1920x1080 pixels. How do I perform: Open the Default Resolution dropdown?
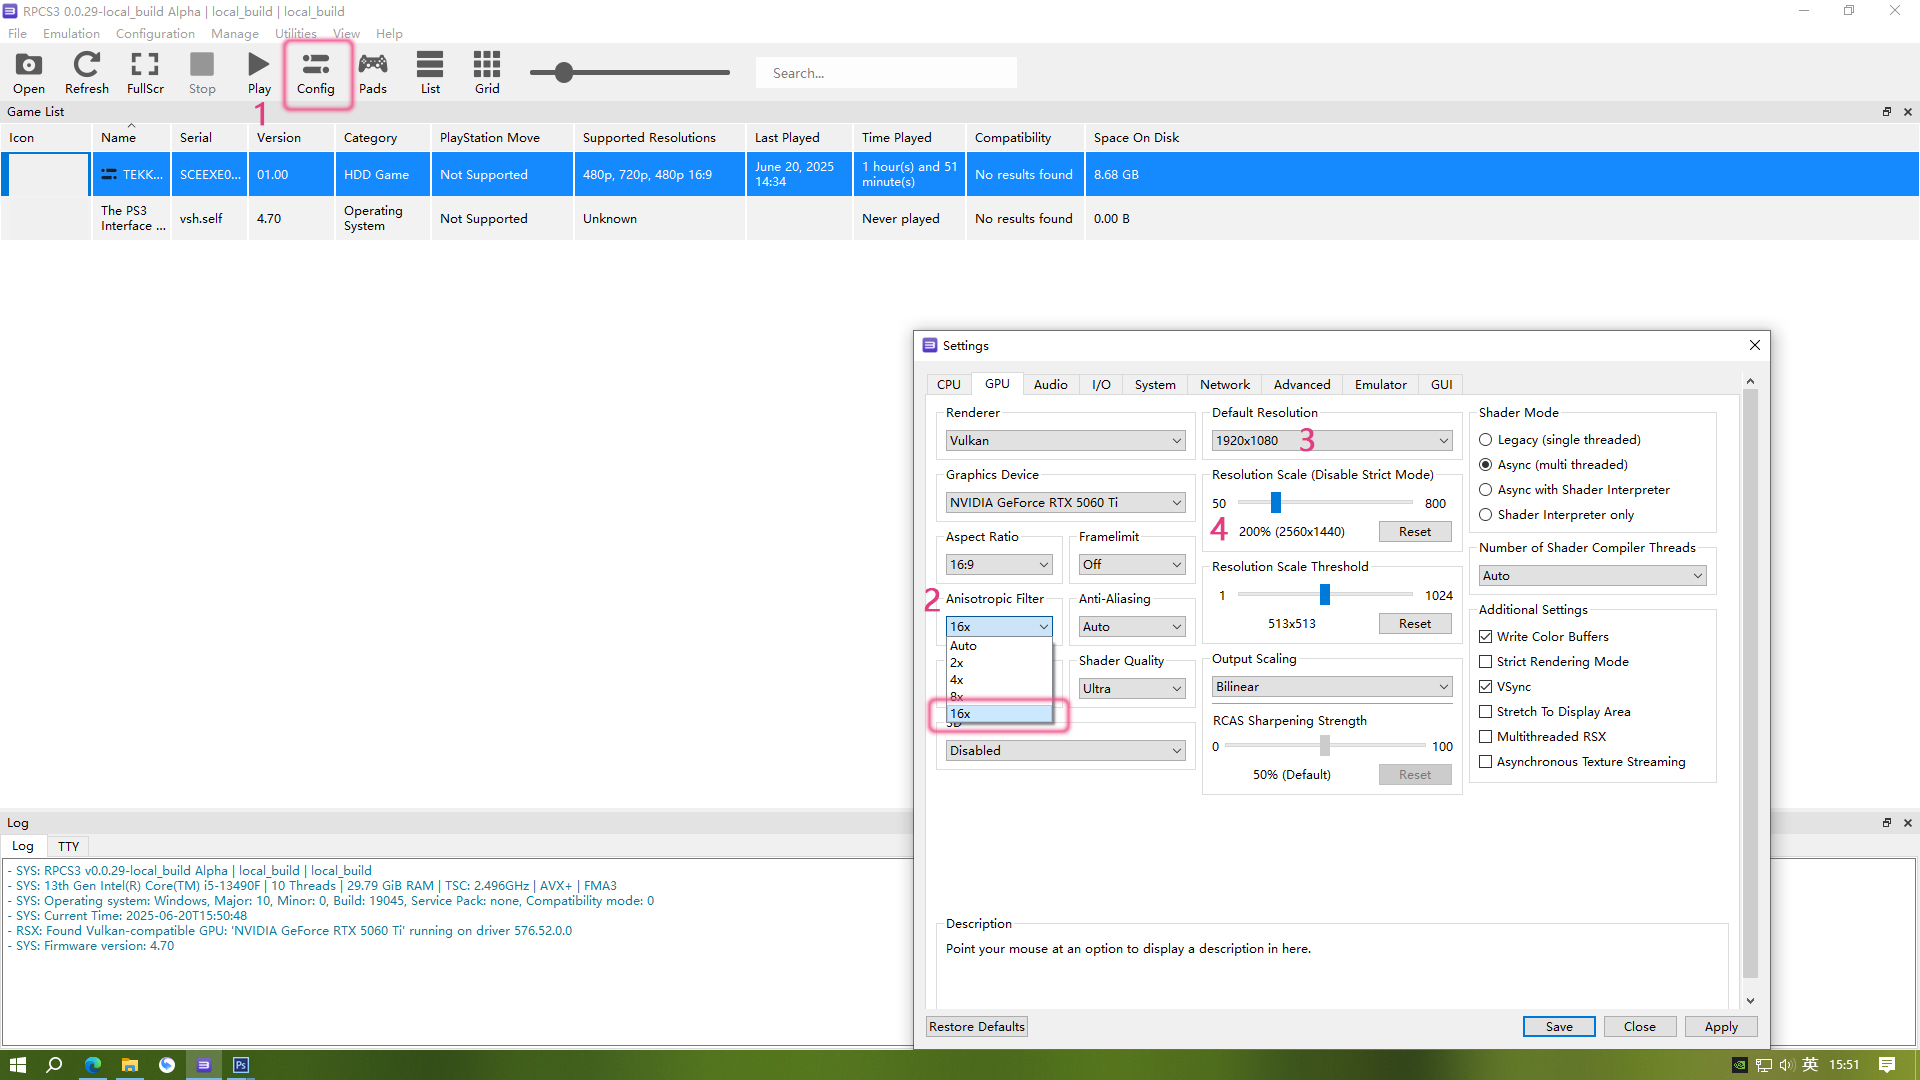click(1332, 441)
